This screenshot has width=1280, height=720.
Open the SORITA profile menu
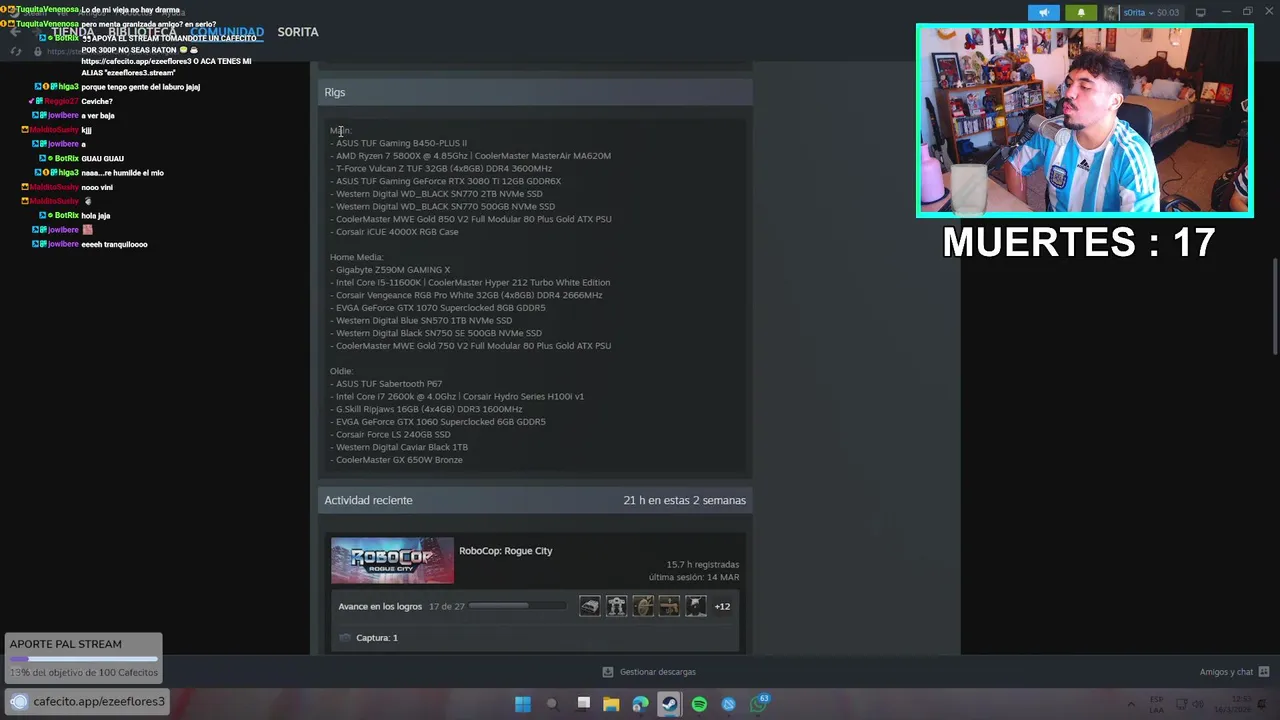tap(298, 32)
